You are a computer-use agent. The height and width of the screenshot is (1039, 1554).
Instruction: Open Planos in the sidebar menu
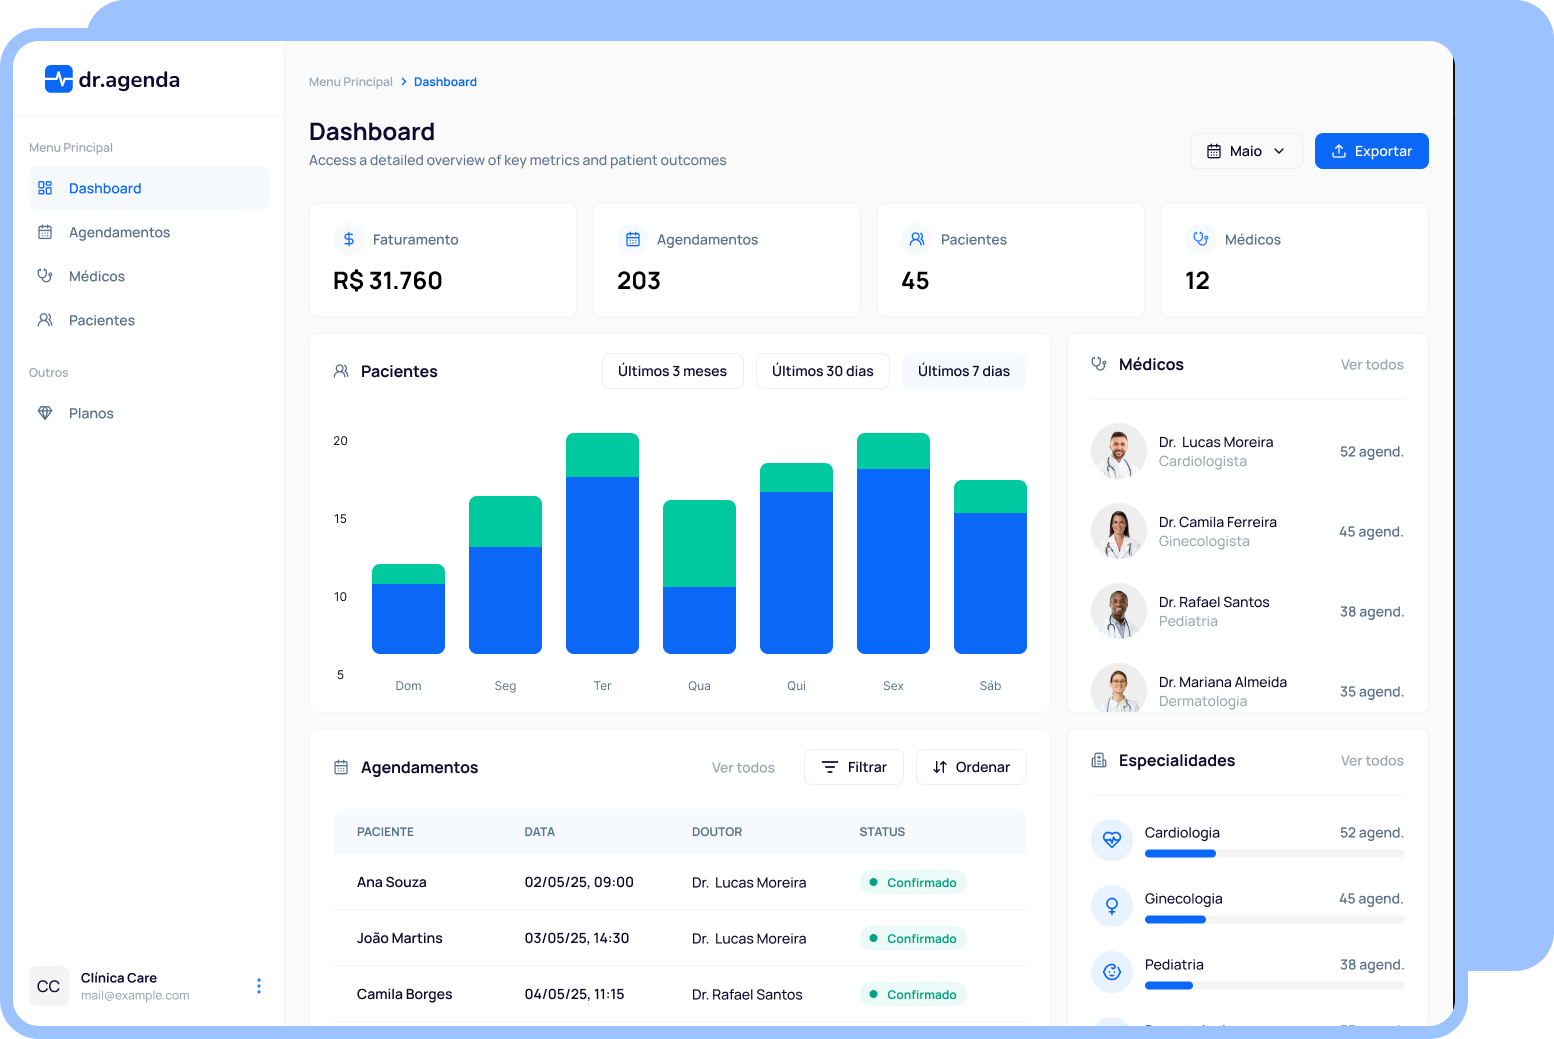coord(91,413)
